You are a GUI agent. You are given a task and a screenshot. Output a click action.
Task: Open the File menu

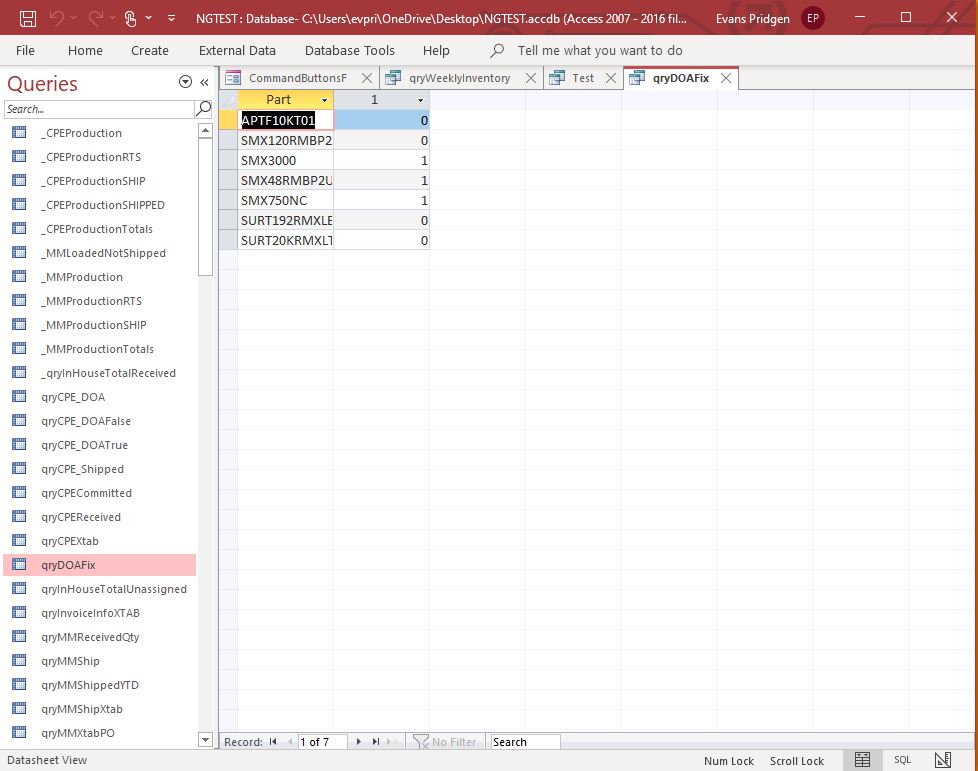25,51
